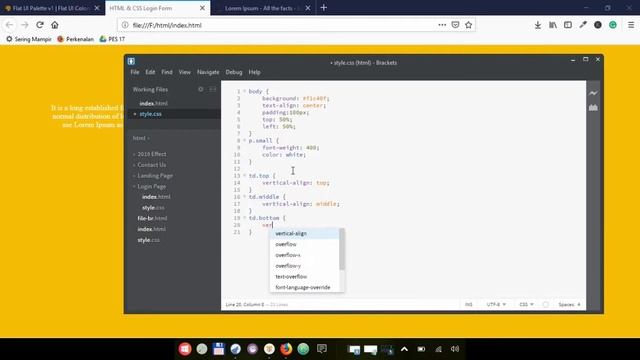Fold the td.top rule at line 13
The width and height of the screenshot is (640, 360).
[244, 176]
